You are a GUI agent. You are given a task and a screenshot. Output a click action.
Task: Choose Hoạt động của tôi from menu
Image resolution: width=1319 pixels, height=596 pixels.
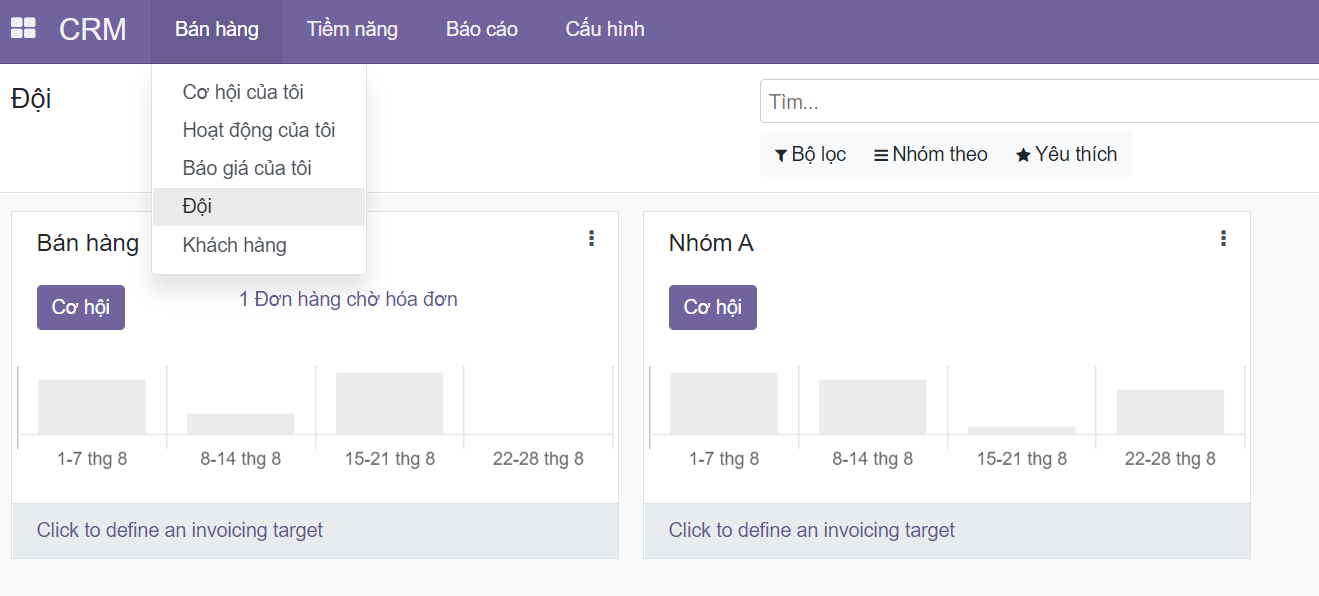tap(258, 130)
